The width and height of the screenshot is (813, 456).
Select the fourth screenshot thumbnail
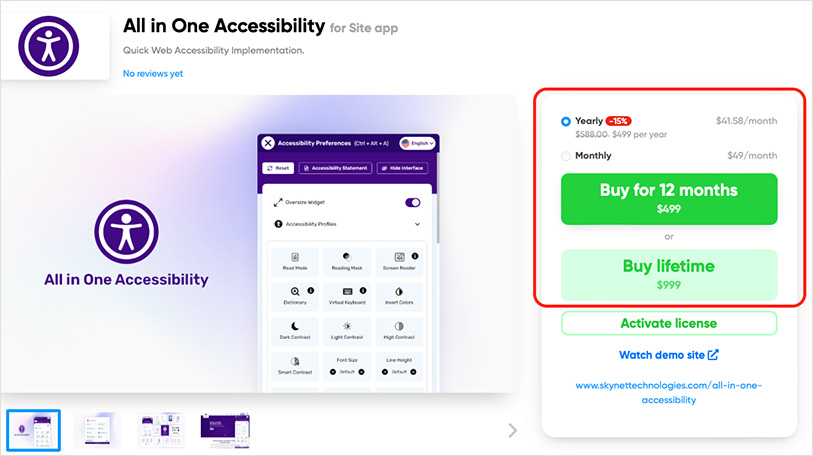(225, 430)
